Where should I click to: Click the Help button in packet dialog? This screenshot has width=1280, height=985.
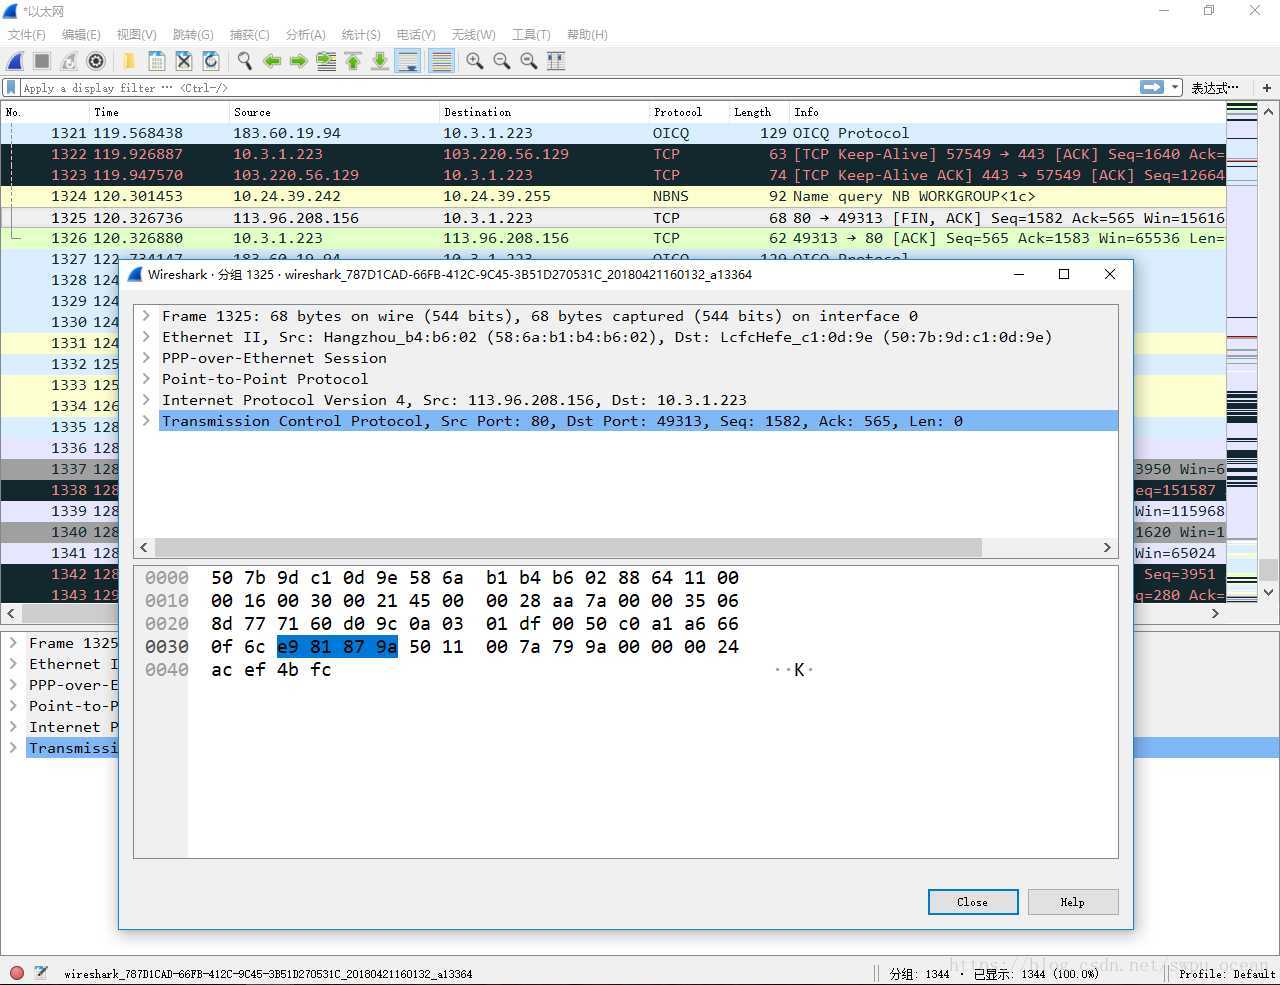[1073, 902]
